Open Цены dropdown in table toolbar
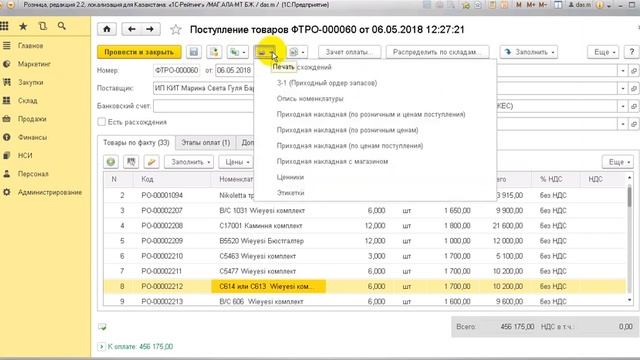640x360 pixels. (236, 162)
